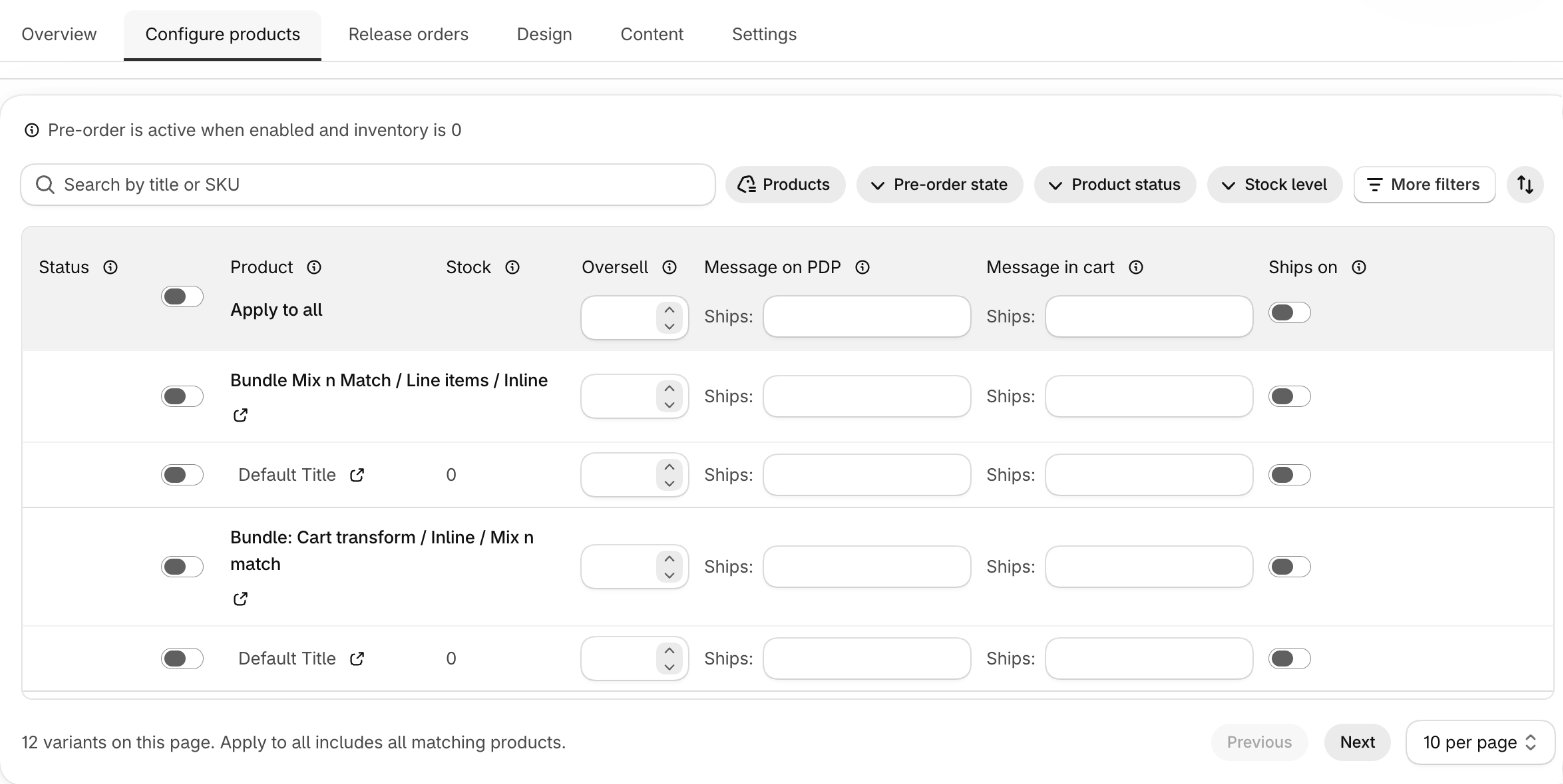Enable pre-order for Bundle Mix n Match product
This screenshot has height=784, width=1563.
click(x=182, y=396)
